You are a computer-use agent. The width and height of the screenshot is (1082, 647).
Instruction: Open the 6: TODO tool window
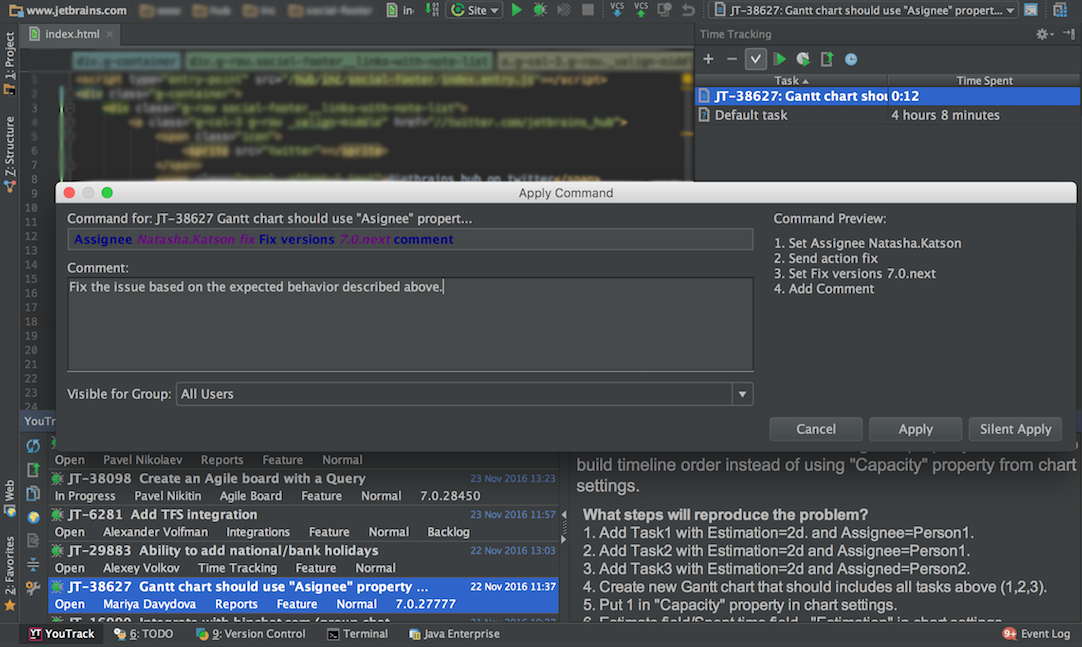(x=144, y=634)
